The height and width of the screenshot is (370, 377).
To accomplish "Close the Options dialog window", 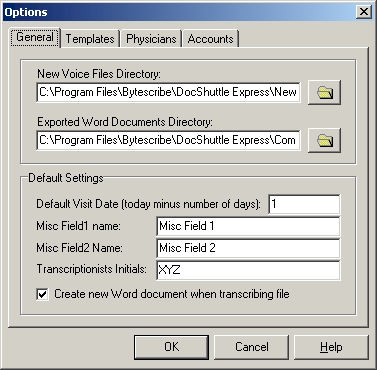I will point(364,12).
